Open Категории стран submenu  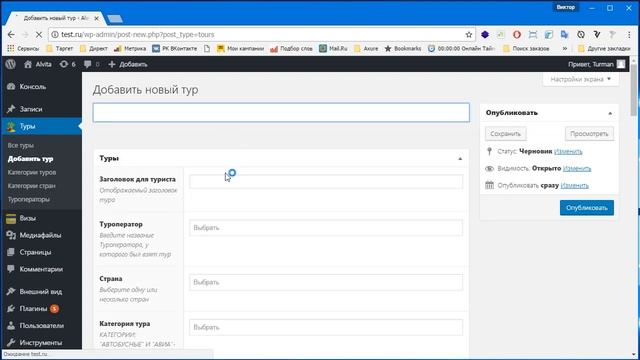coord(31,186)
